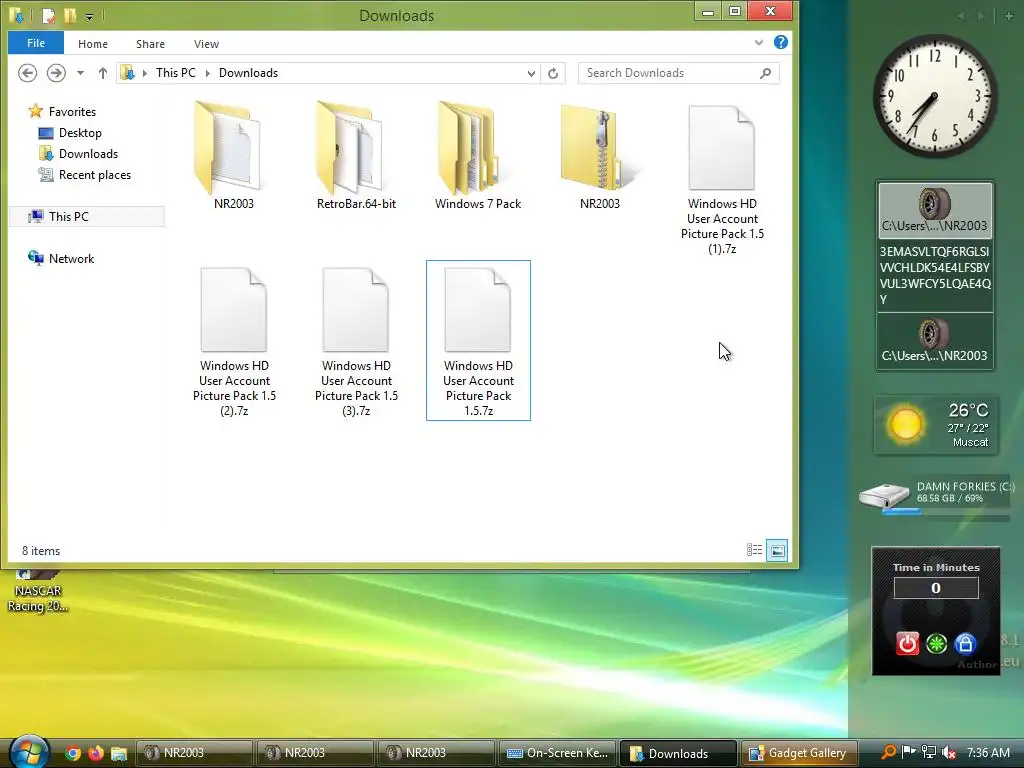
Task: Refresh the Downloads folder view
Action: point(553,73)
